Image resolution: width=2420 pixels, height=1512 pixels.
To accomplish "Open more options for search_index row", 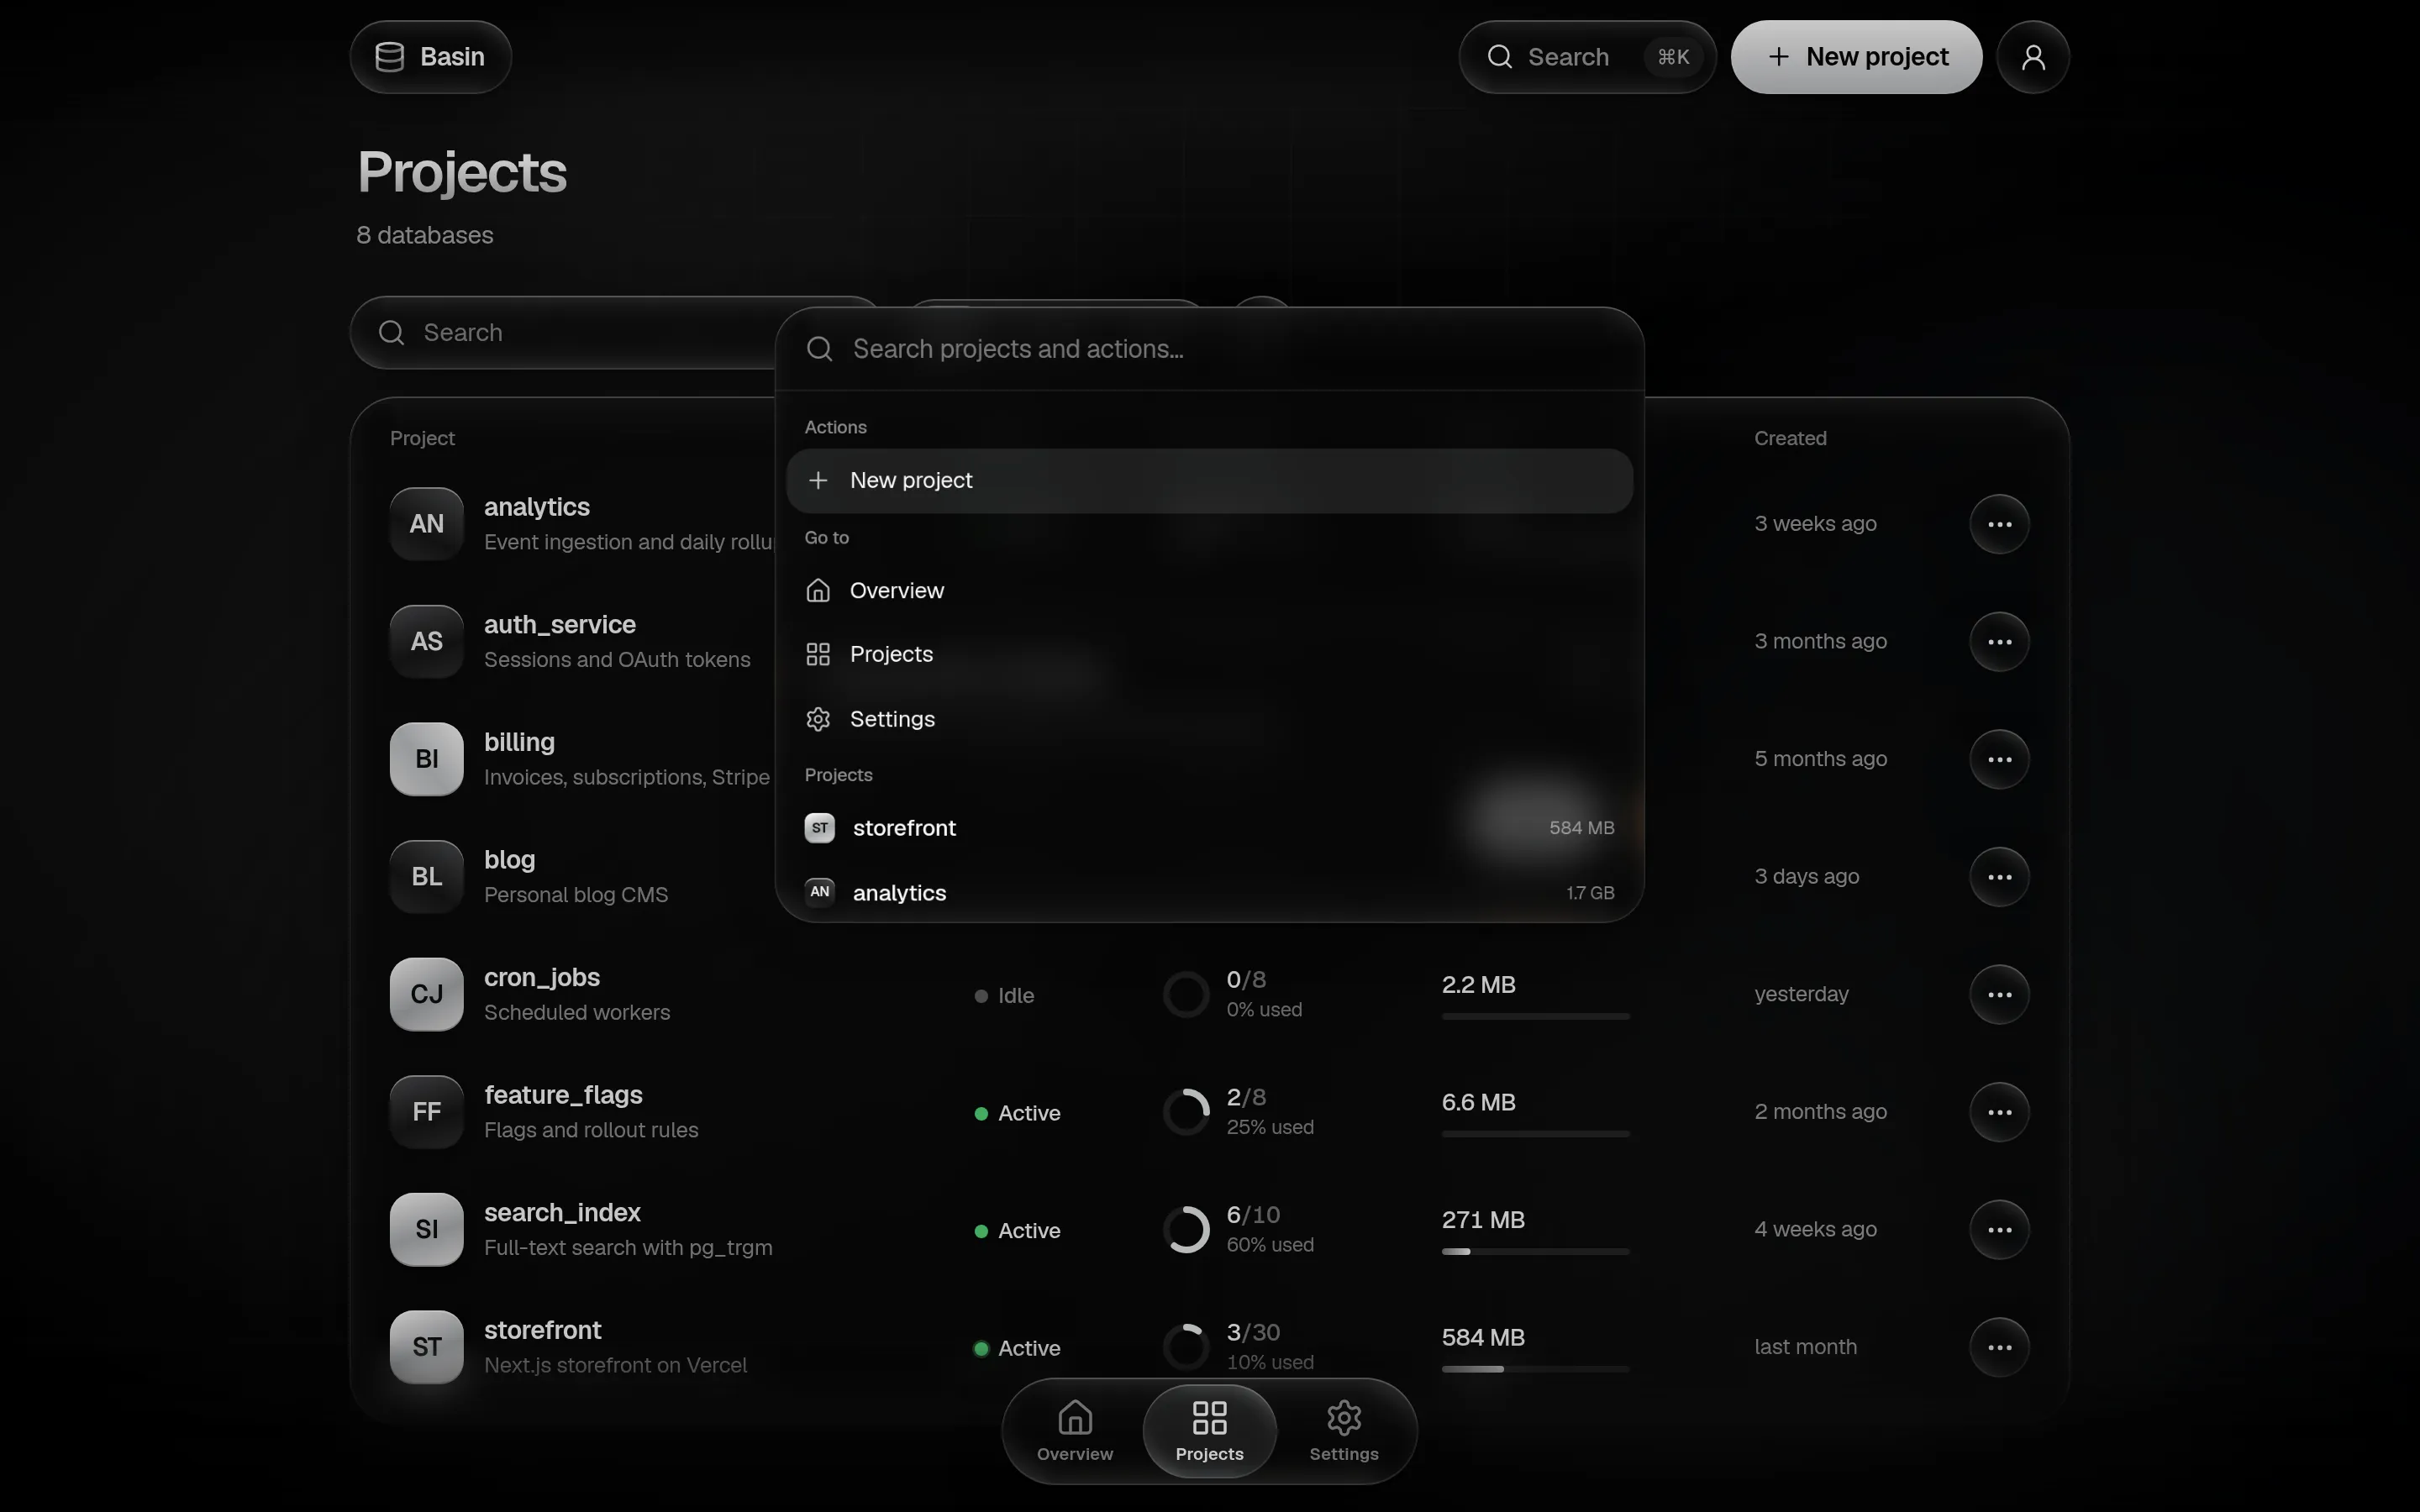I will coord(1999,1230).
